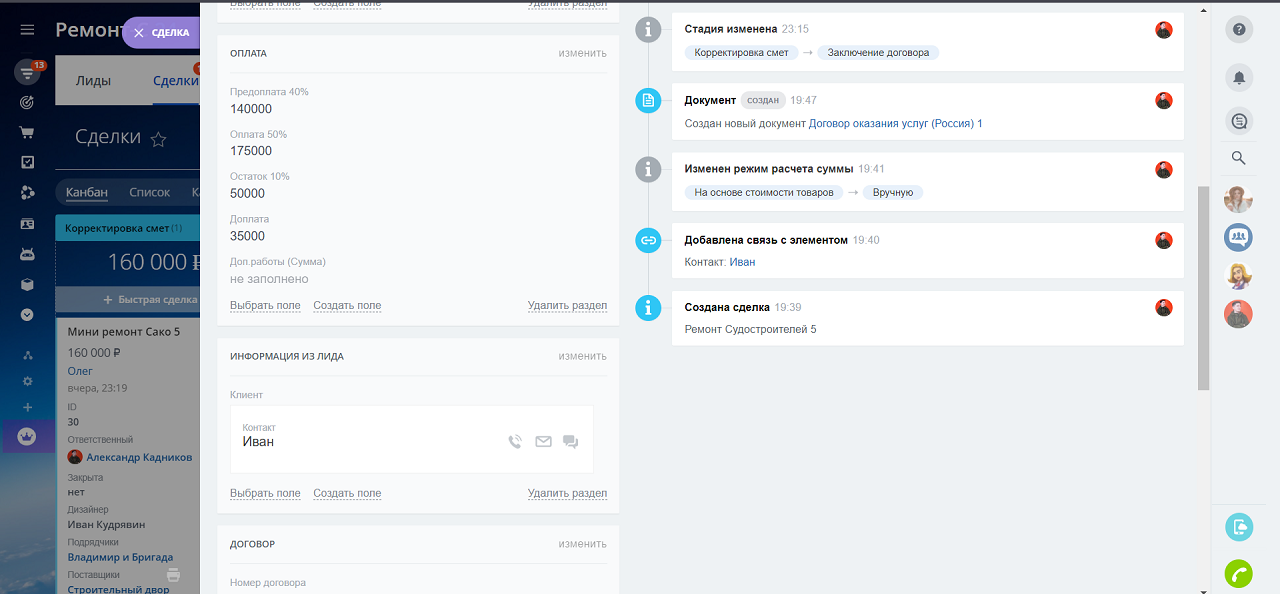Click the vertical scrollbar of timeline

pyautogui.click(x=1204, y=287)
